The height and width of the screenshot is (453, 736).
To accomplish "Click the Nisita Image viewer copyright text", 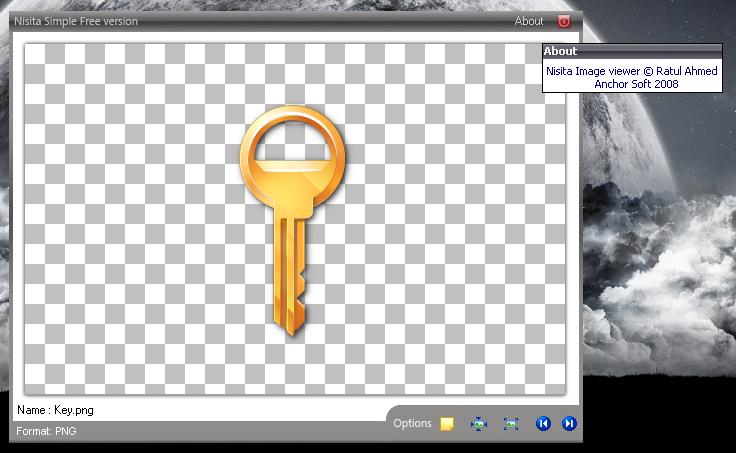I will pos(631,72).
